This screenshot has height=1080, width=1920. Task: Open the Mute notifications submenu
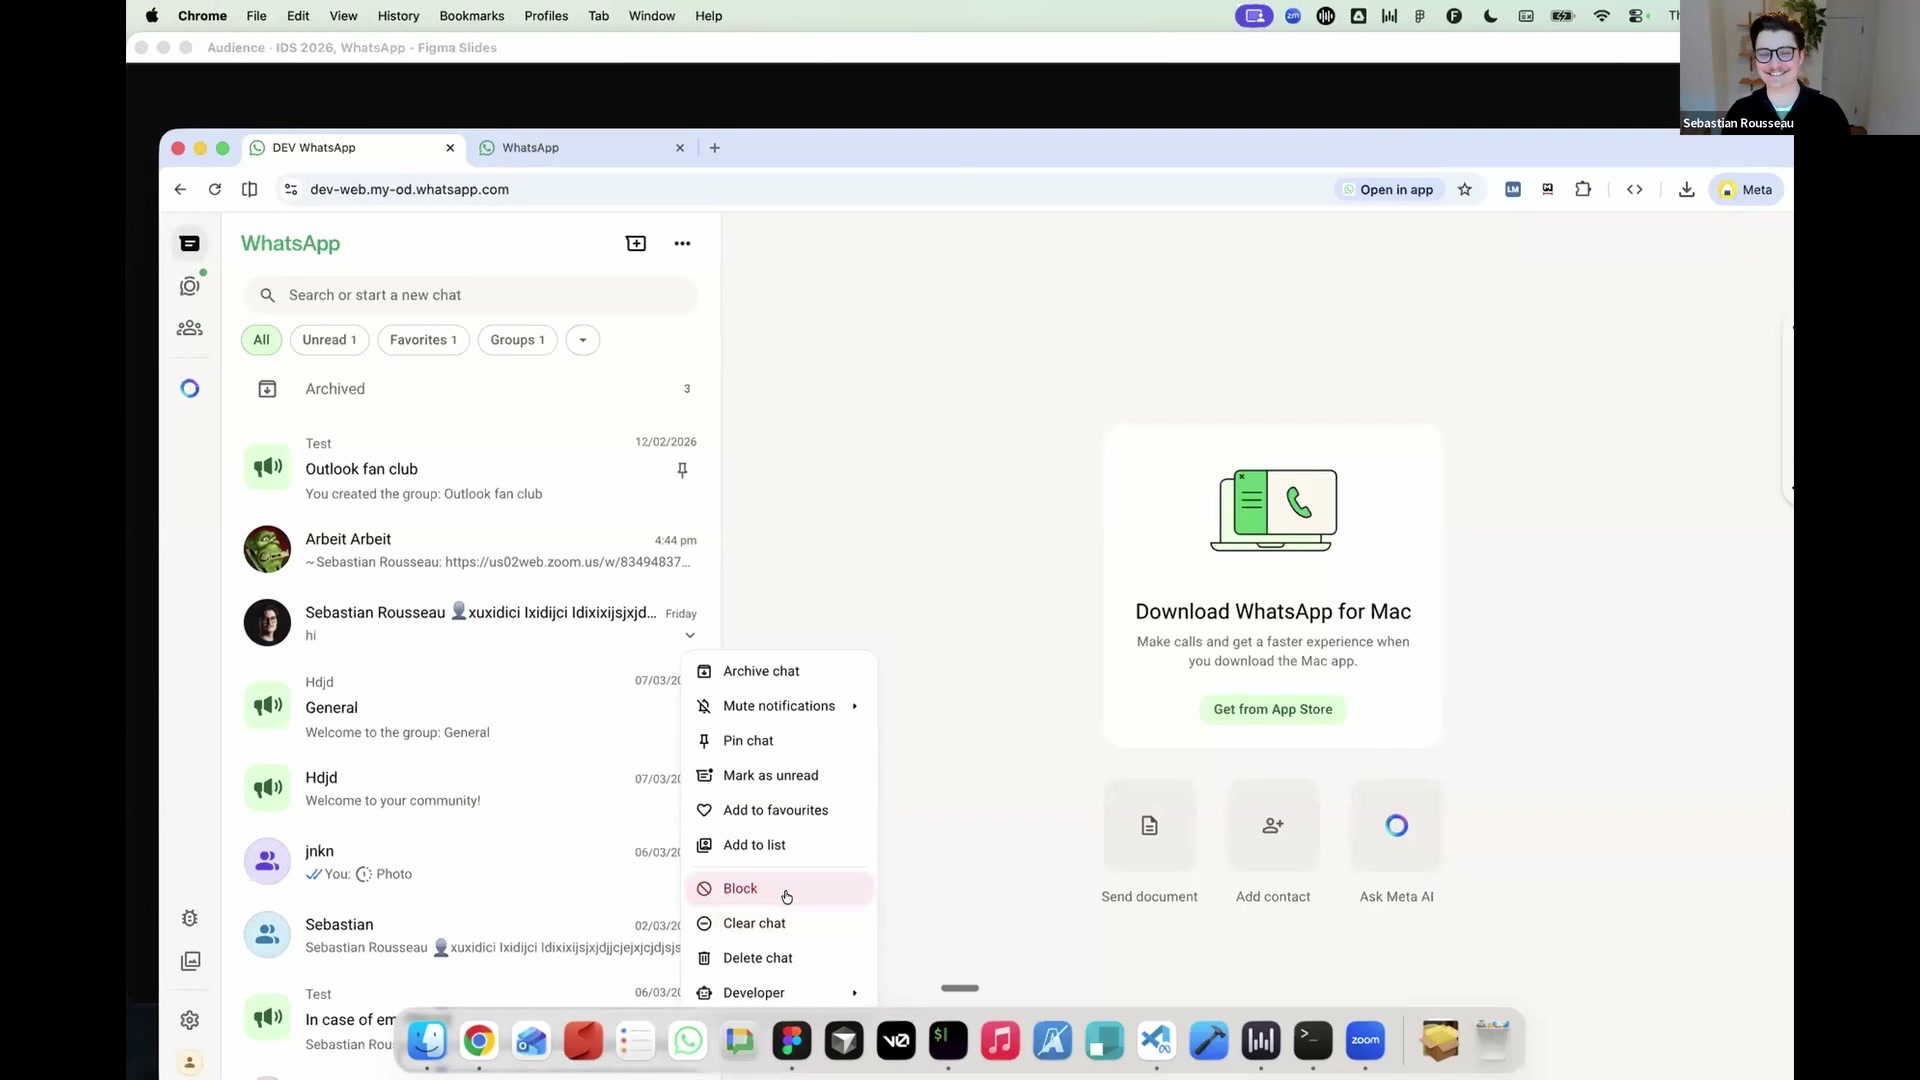tap(779, 706)
